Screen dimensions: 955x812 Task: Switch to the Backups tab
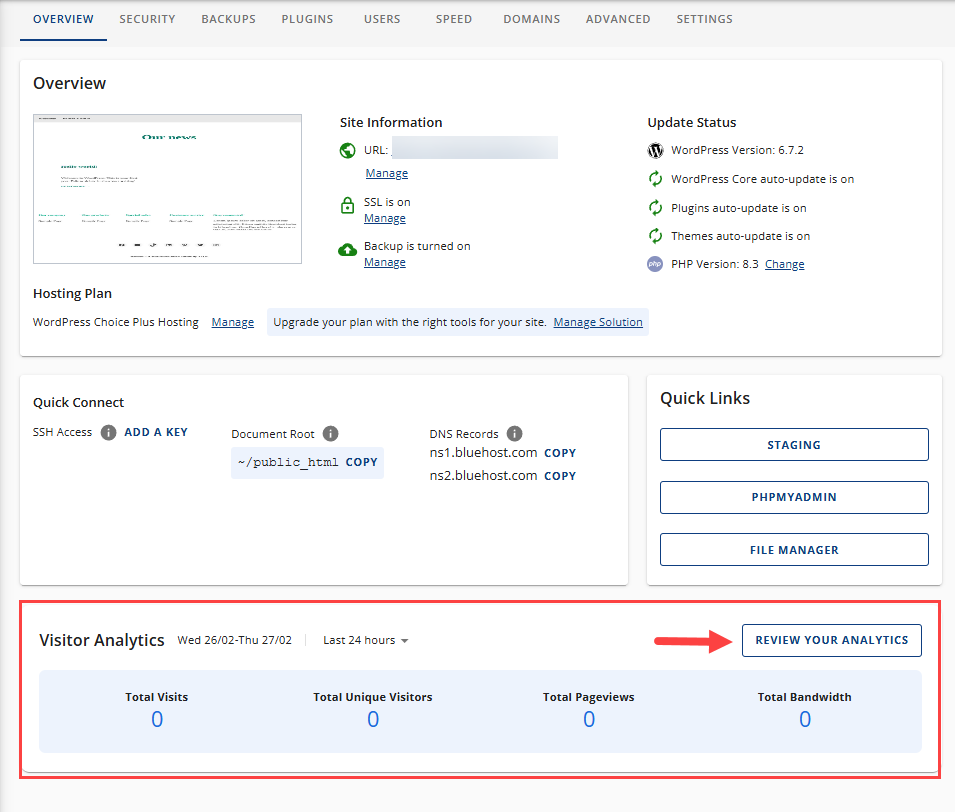point(228,19)
